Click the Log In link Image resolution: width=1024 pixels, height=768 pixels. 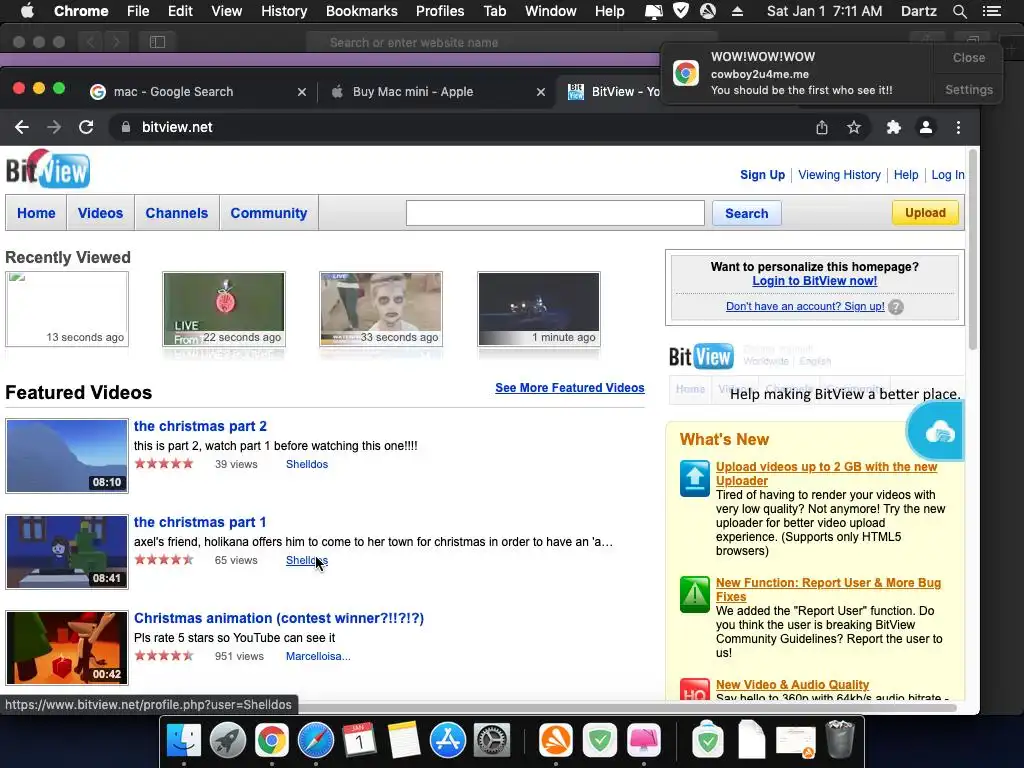pyautogui.click(x=948, y=175)
